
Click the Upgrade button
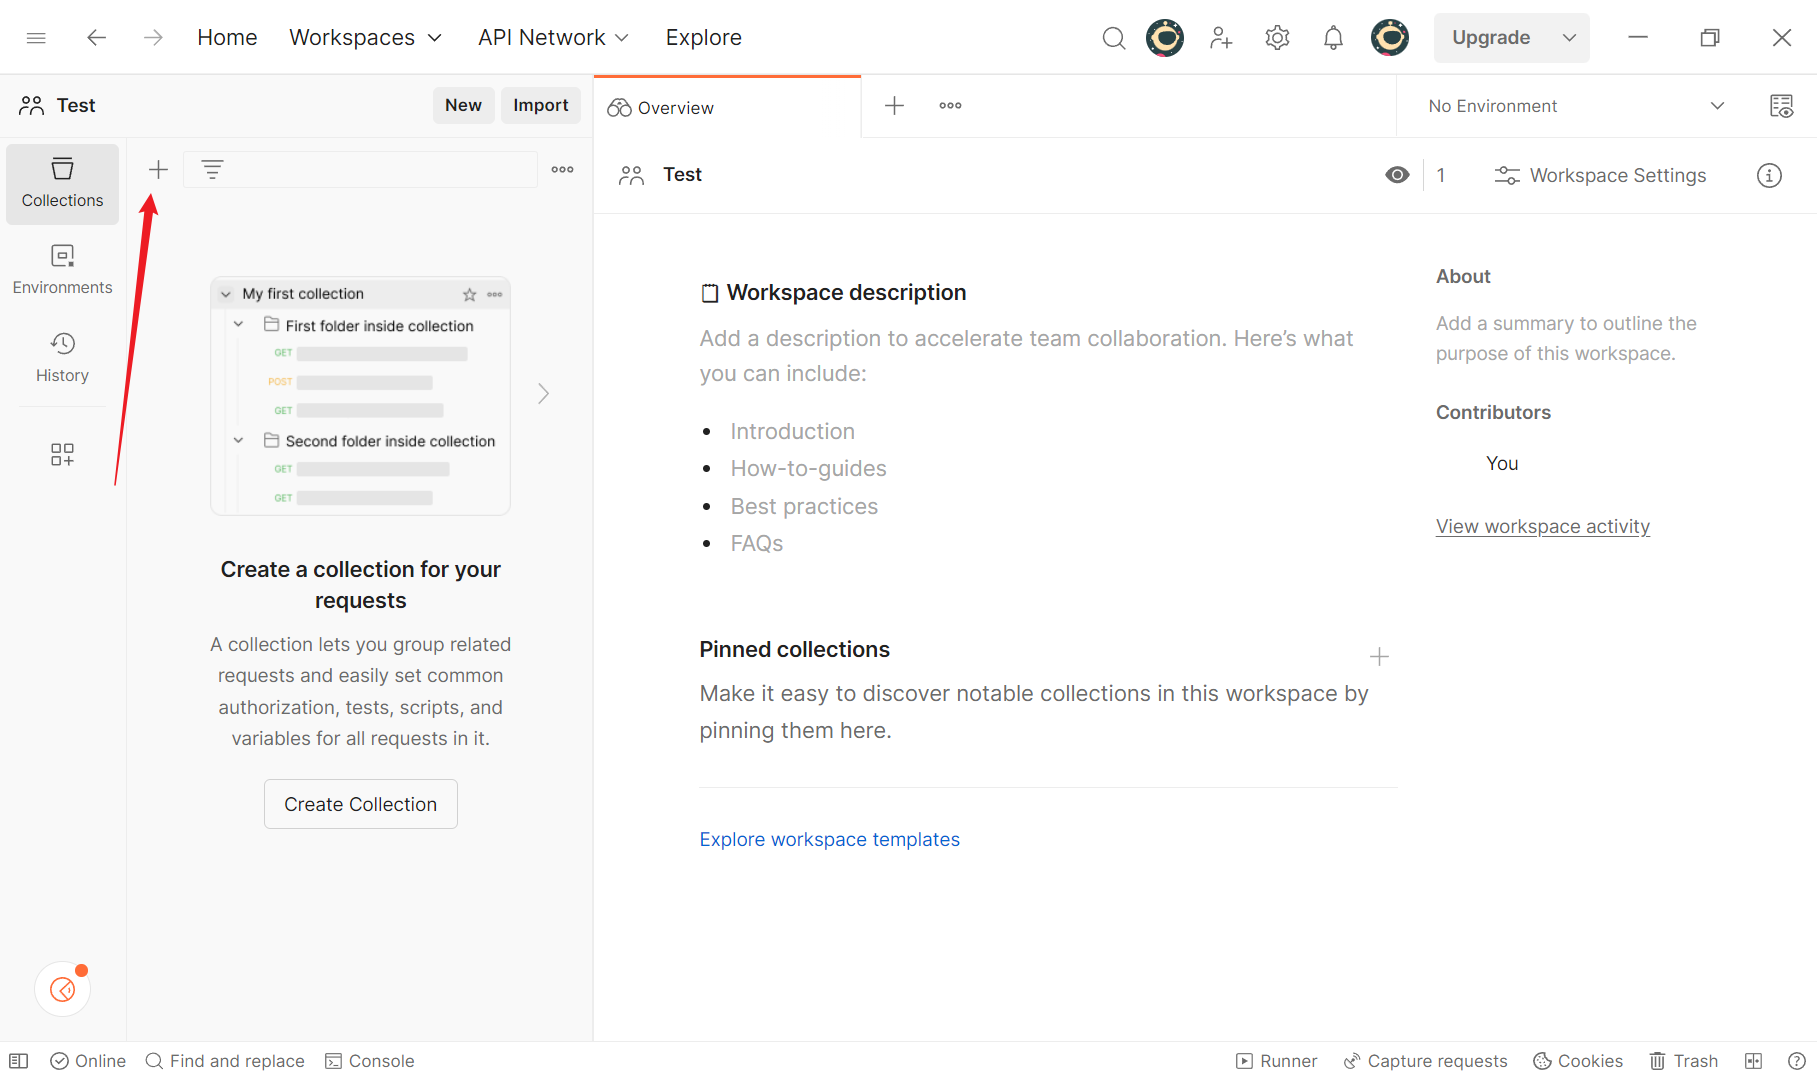point(1491,38)
